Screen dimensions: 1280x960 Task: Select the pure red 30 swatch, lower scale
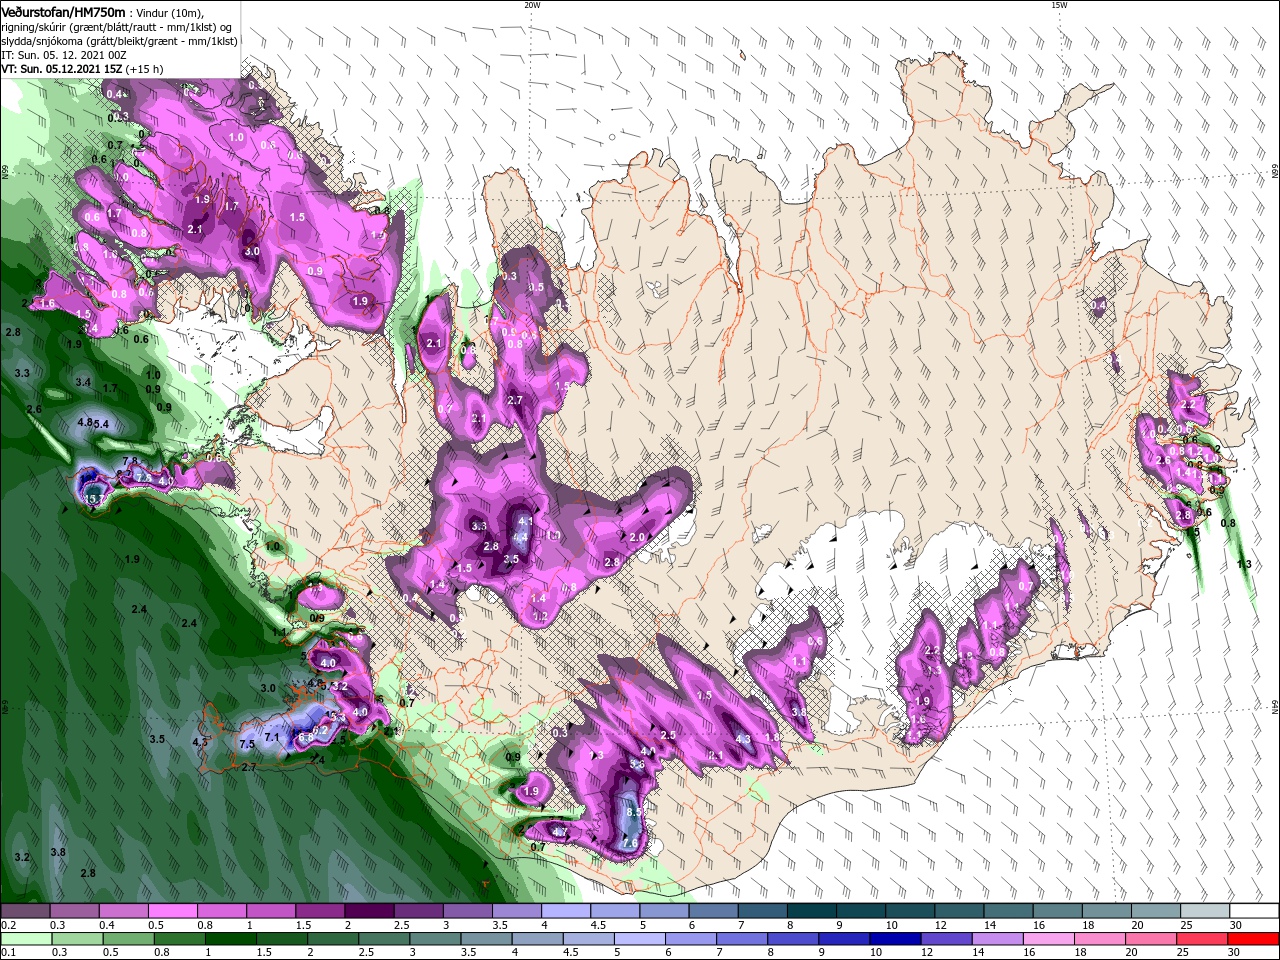[1254, 939]
